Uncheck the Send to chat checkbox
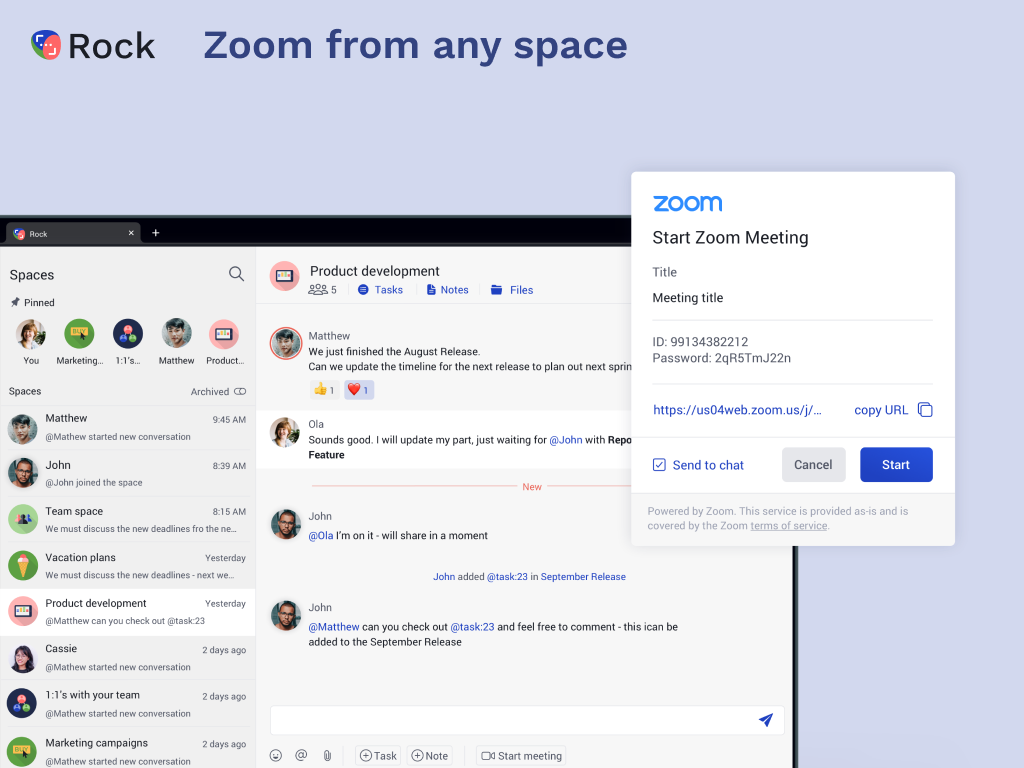Viewport: 1024px width, 768px height. click(659, 465)
